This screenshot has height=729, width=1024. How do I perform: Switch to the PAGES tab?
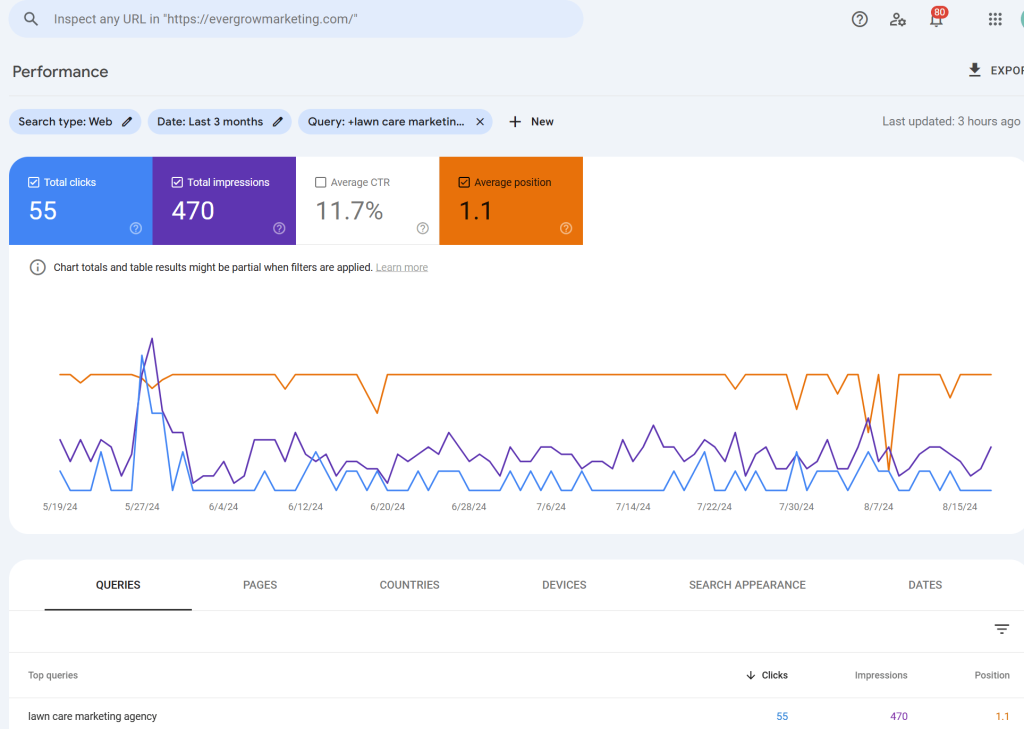tap(260, 585)
